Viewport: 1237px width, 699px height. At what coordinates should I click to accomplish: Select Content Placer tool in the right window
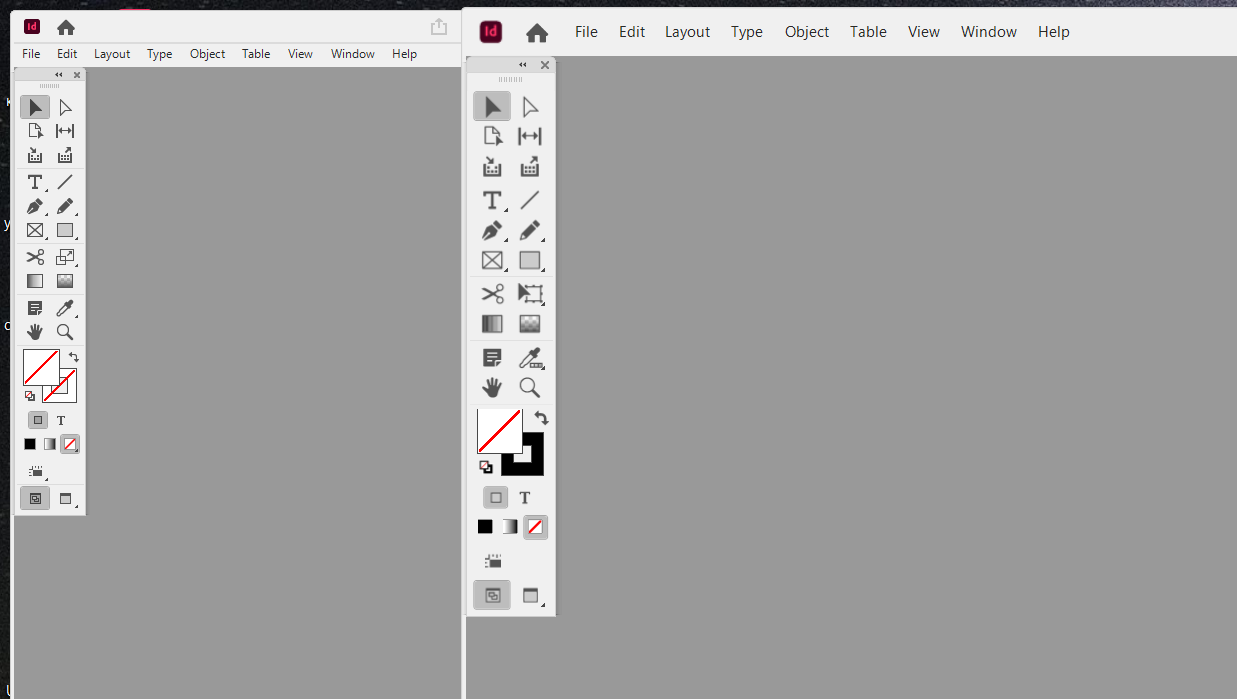coord(530,167)
